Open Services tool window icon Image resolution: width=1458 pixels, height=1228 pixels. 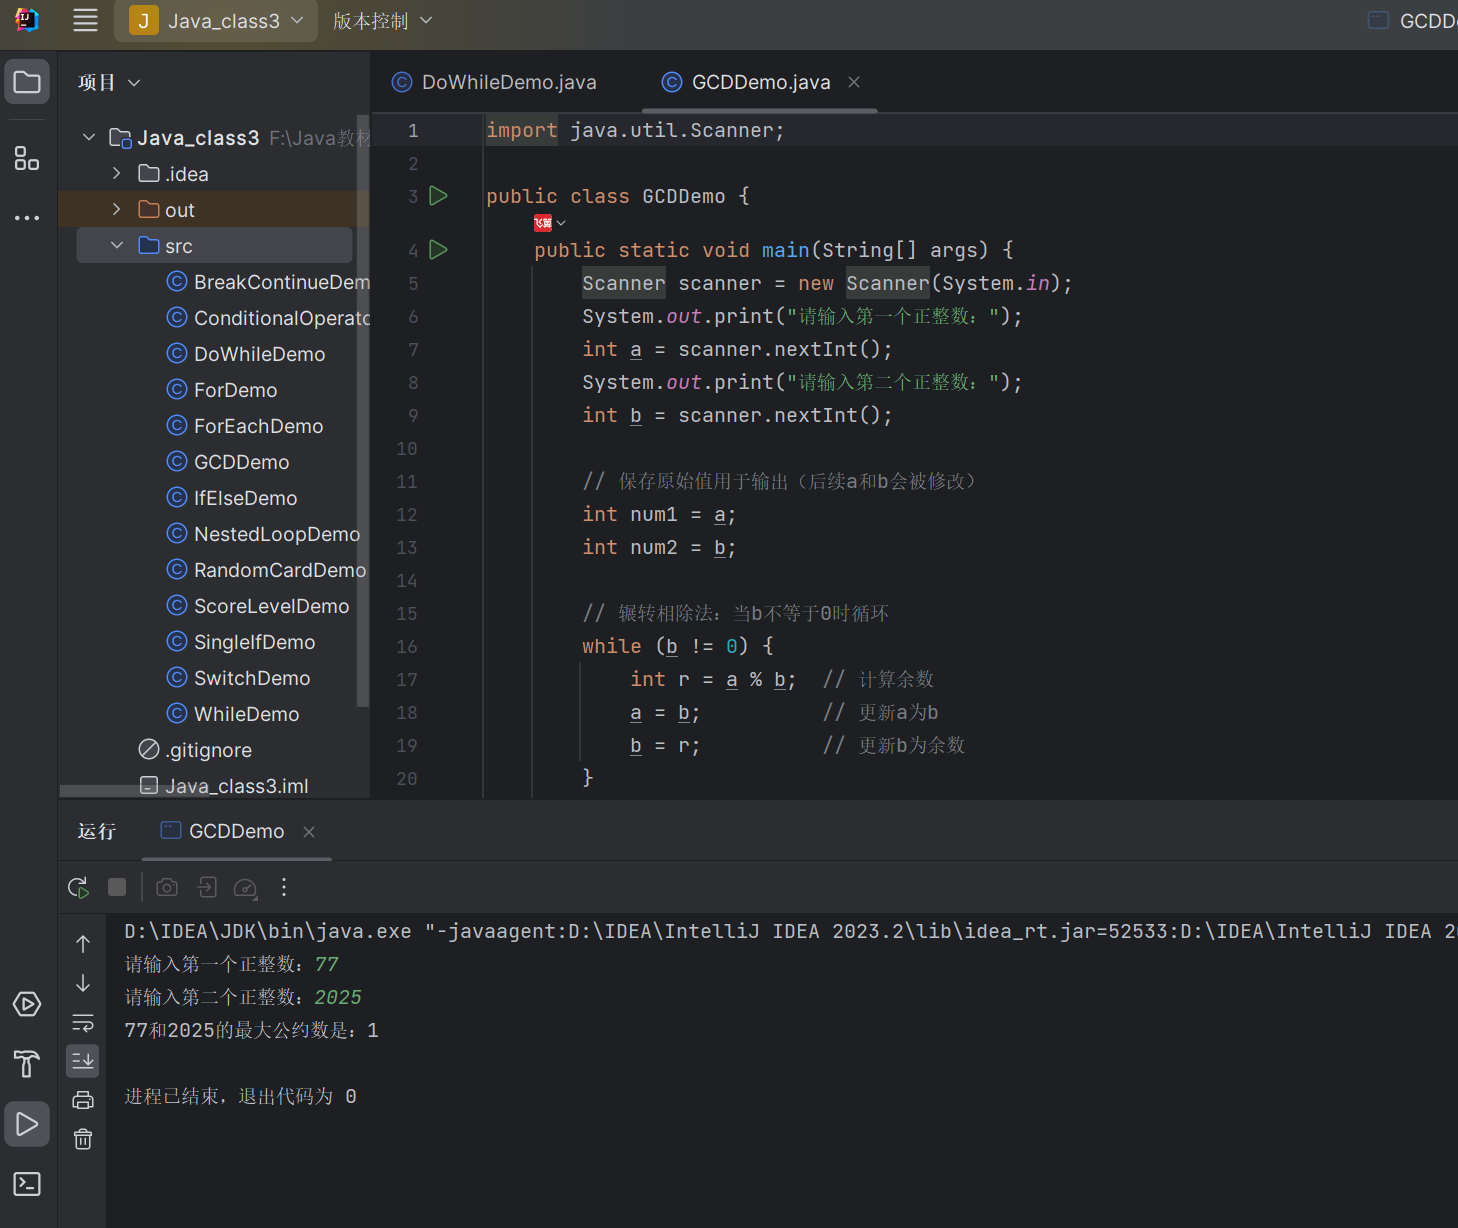27,1004
